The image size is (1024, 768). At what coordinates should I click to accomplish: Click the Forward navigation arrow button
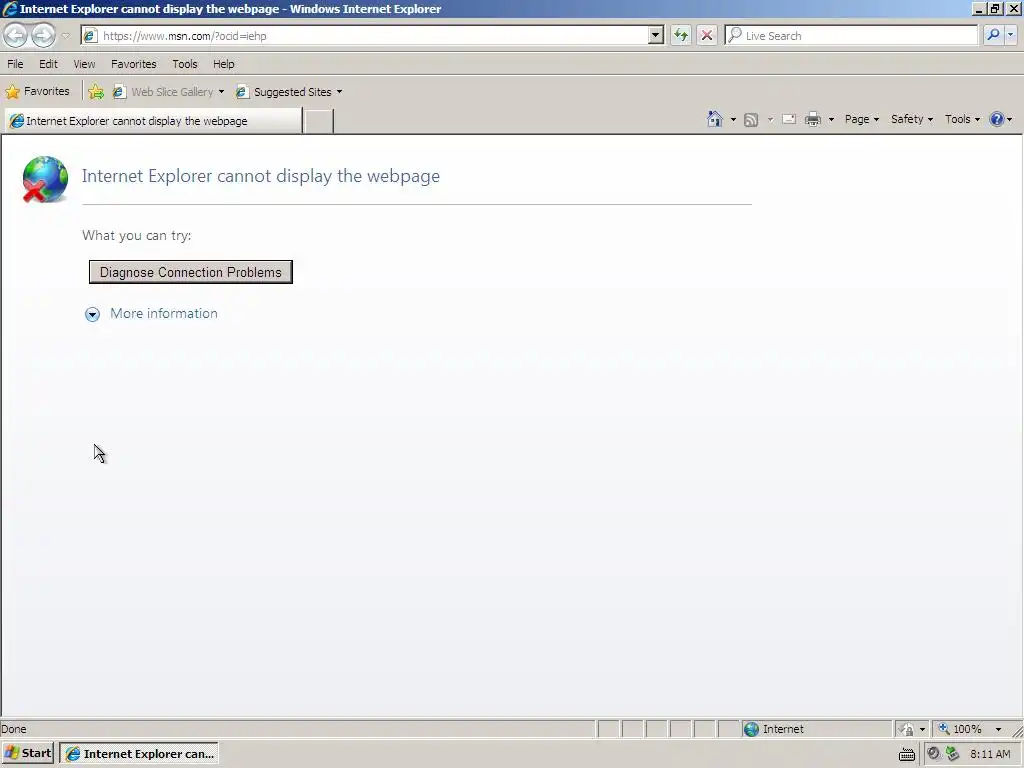pos(43,35)
